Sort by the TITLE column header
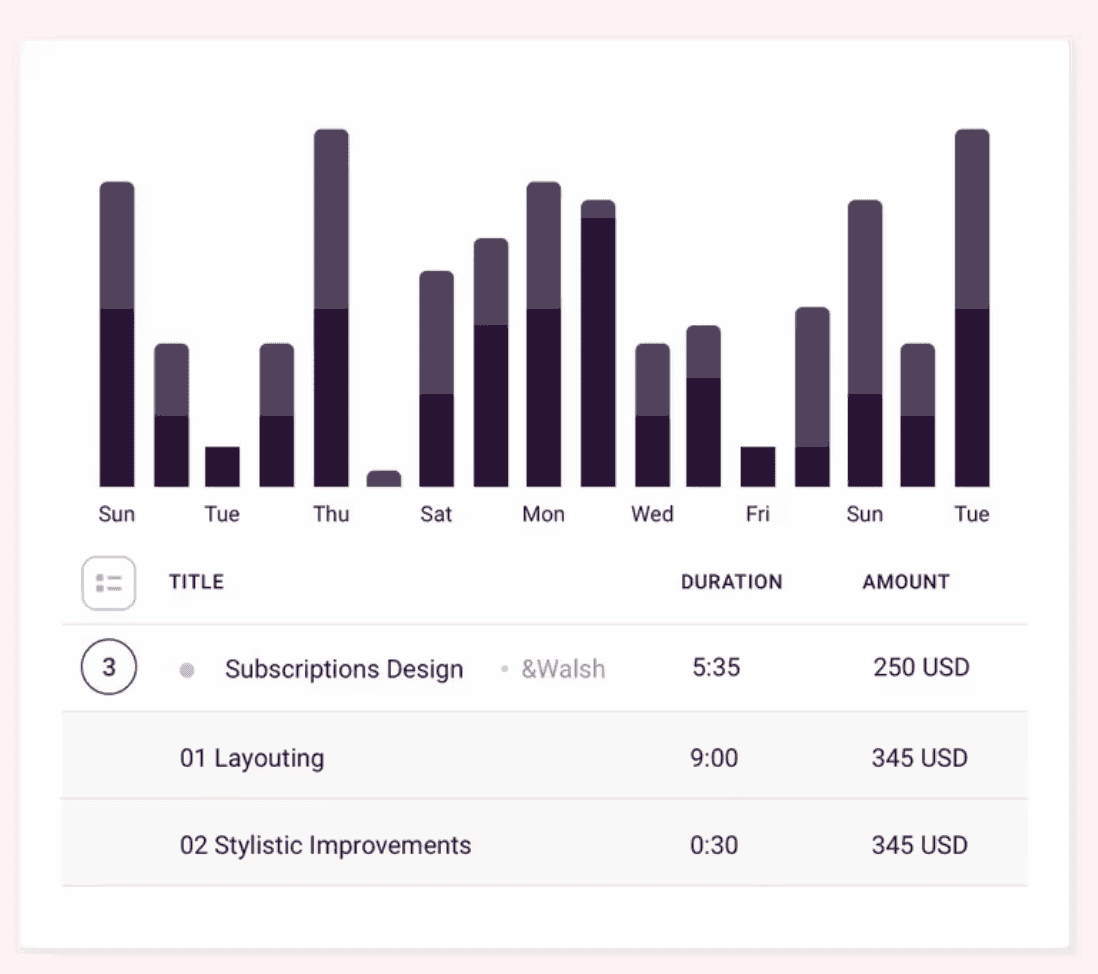The image size is (1098, 974). coord(196,582)
